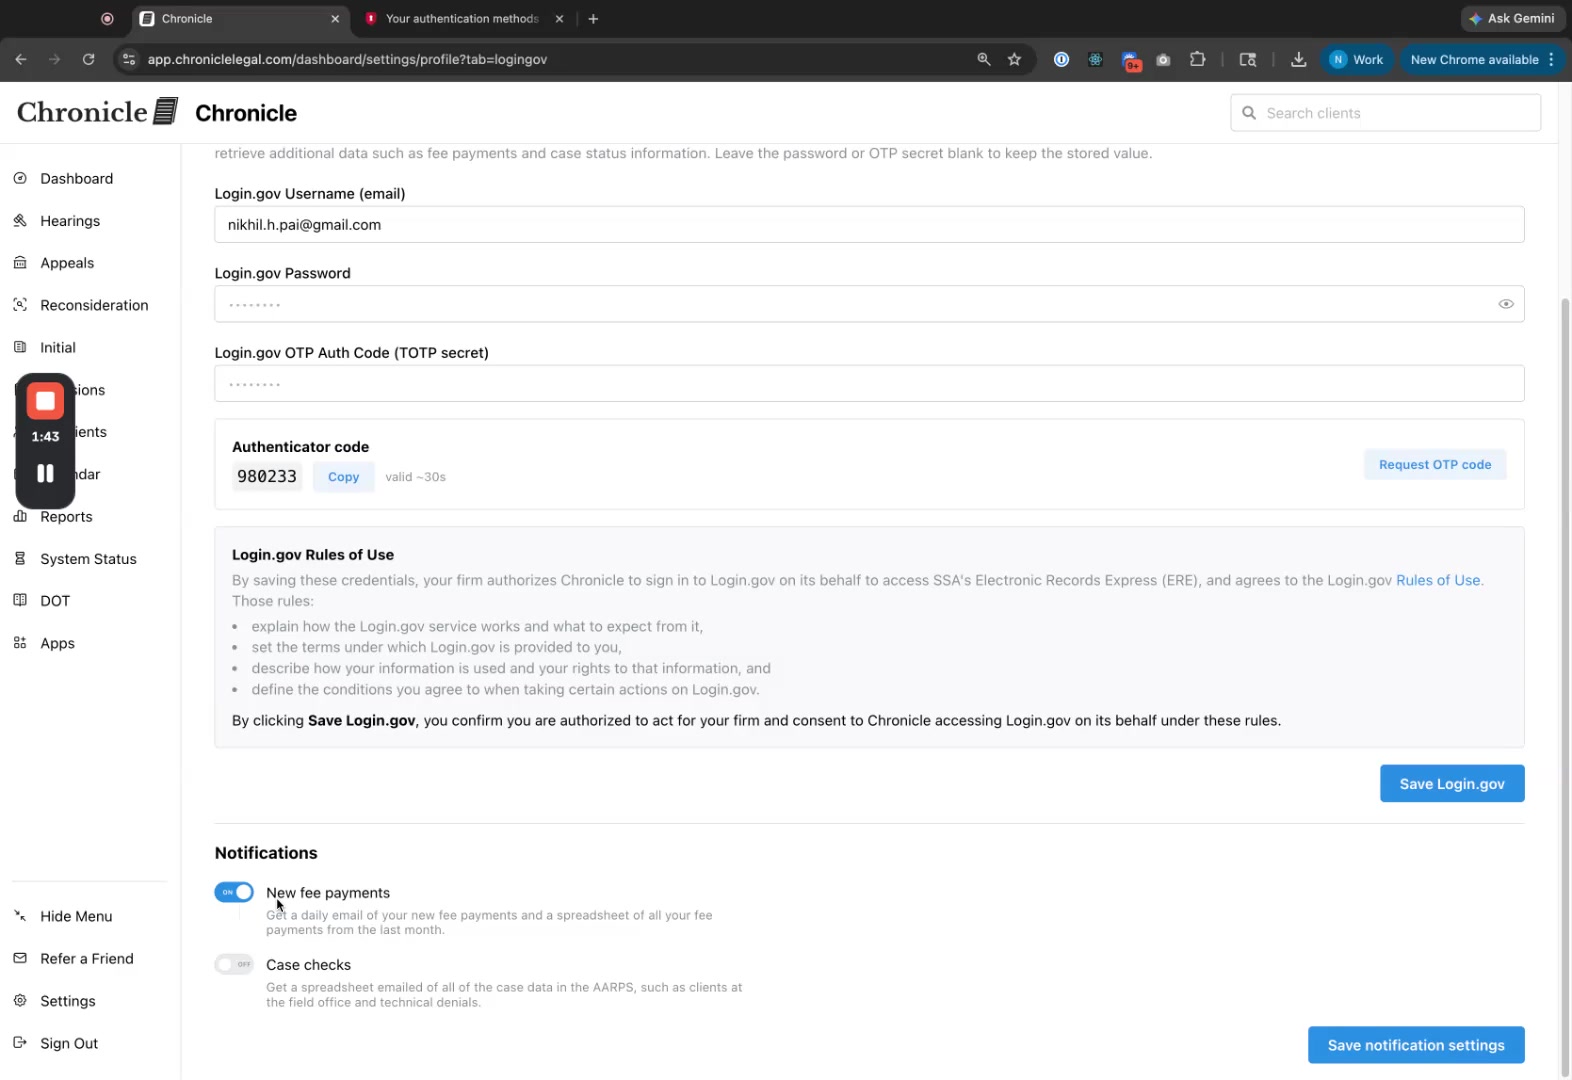
Task: Click the Reconsideration scan icon
Action: pyautogui.click(x=20, y=304)
